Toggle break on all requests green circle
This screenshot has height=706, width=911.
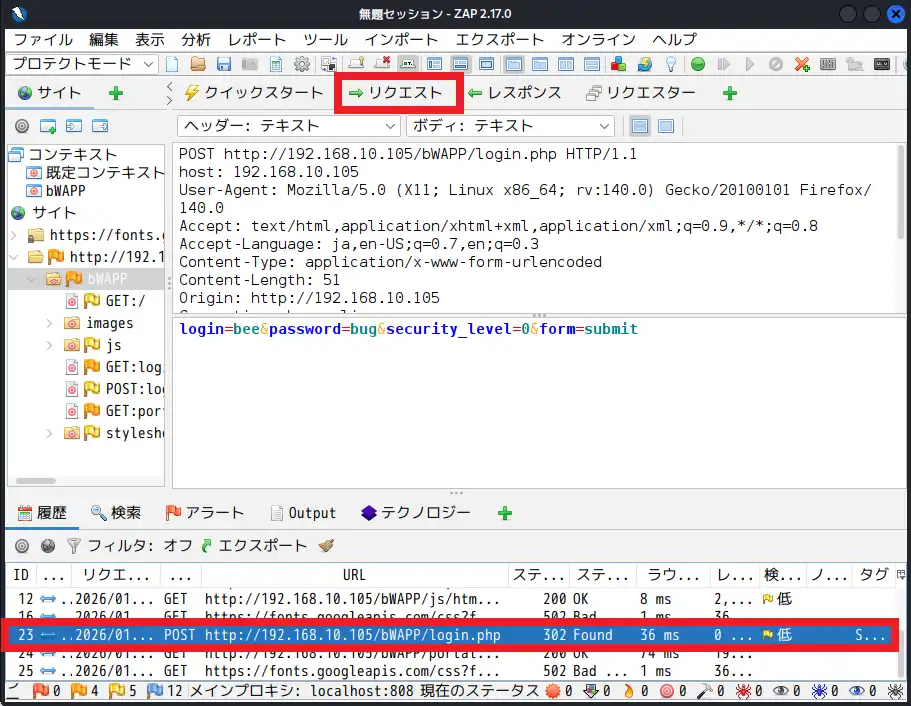pyautogui.click(x=698, y=63)
